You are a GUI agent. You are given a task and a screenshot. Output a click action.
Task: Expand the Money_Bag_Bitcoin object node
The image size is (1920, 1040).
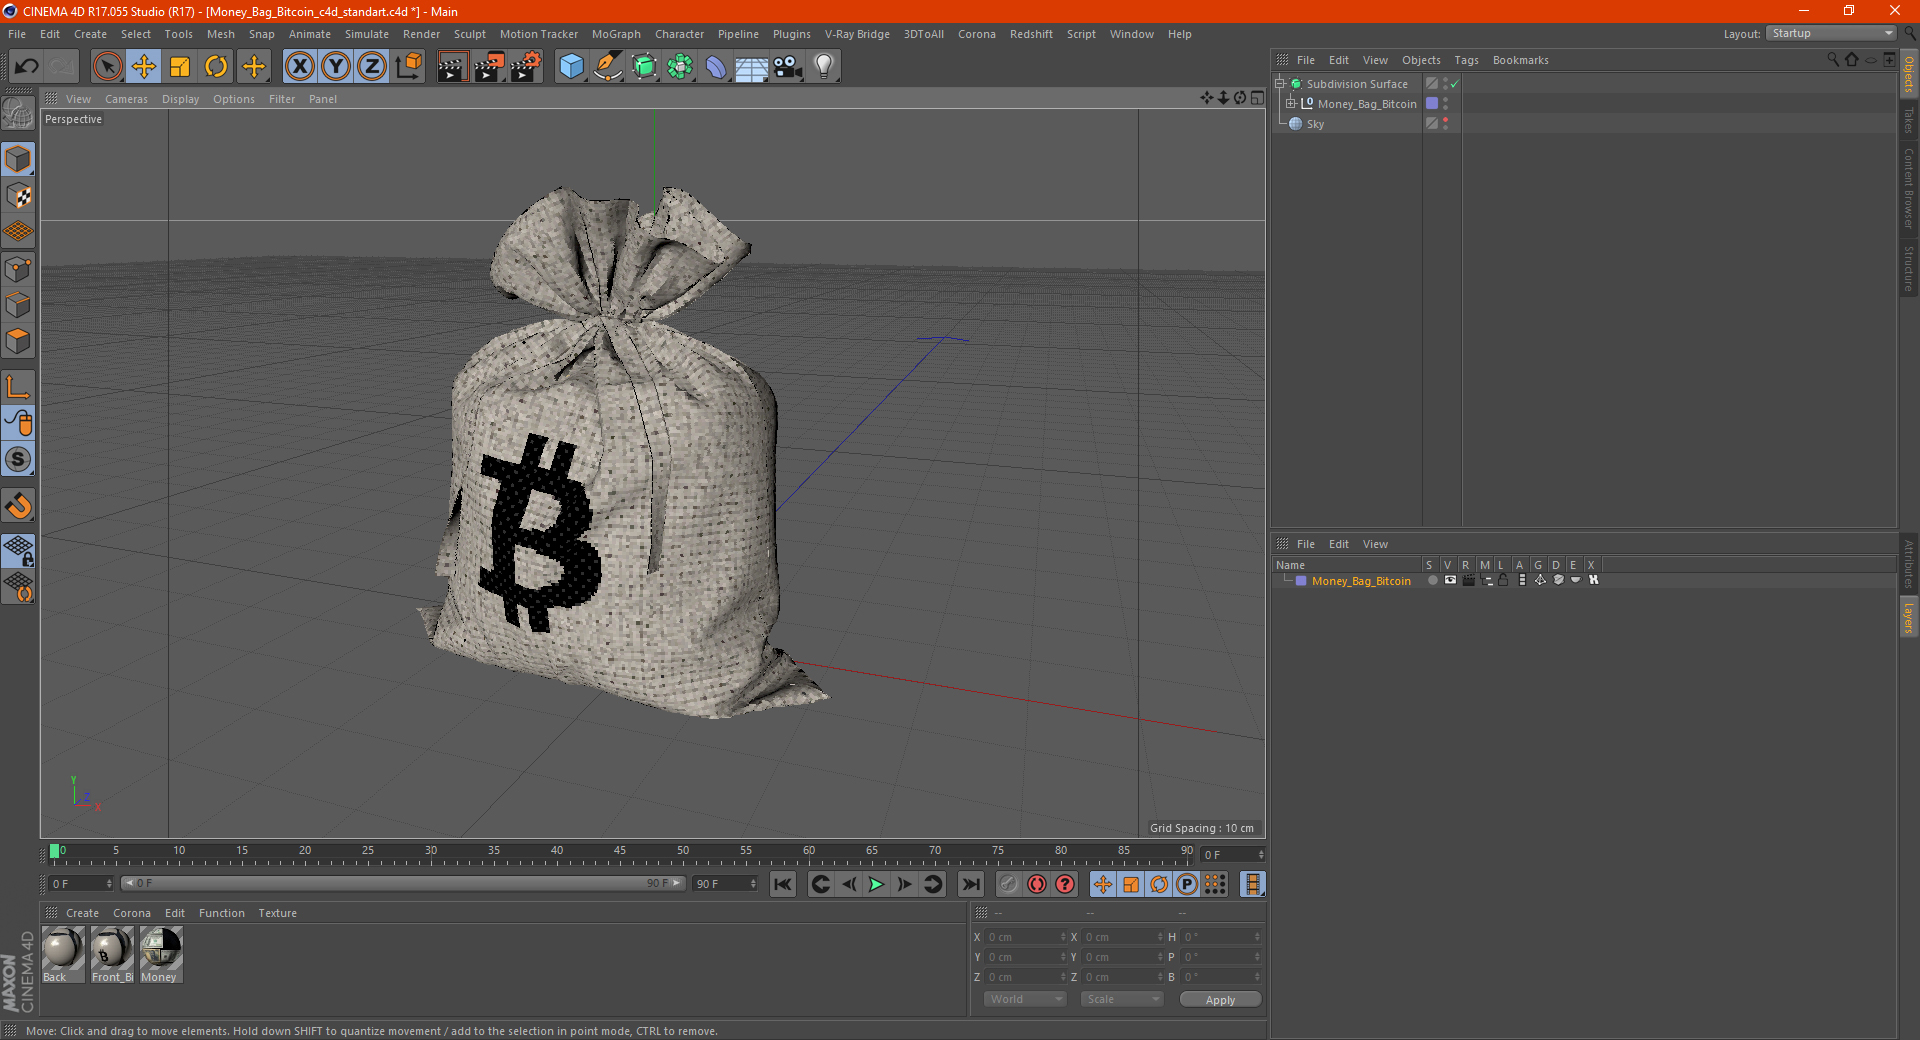point(1290,103)
